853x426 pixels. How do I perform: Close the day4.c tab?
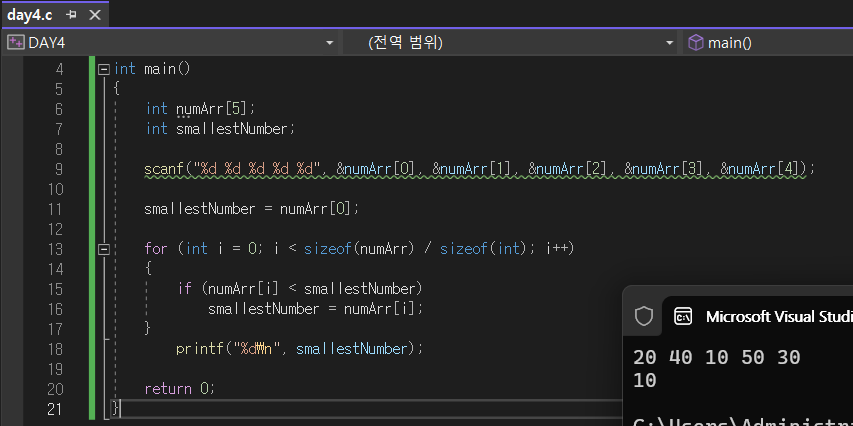point(95,15)
